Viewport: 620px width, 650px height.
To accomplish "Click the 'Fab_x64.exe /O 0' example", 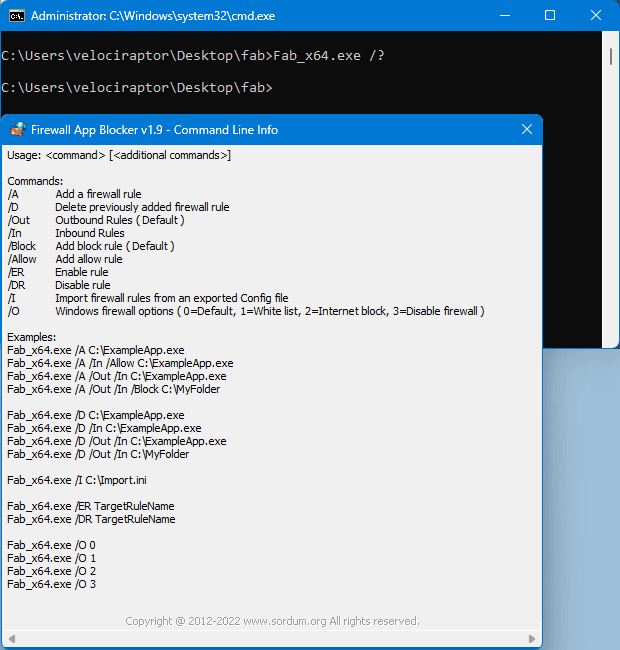I will coord(51,545).
